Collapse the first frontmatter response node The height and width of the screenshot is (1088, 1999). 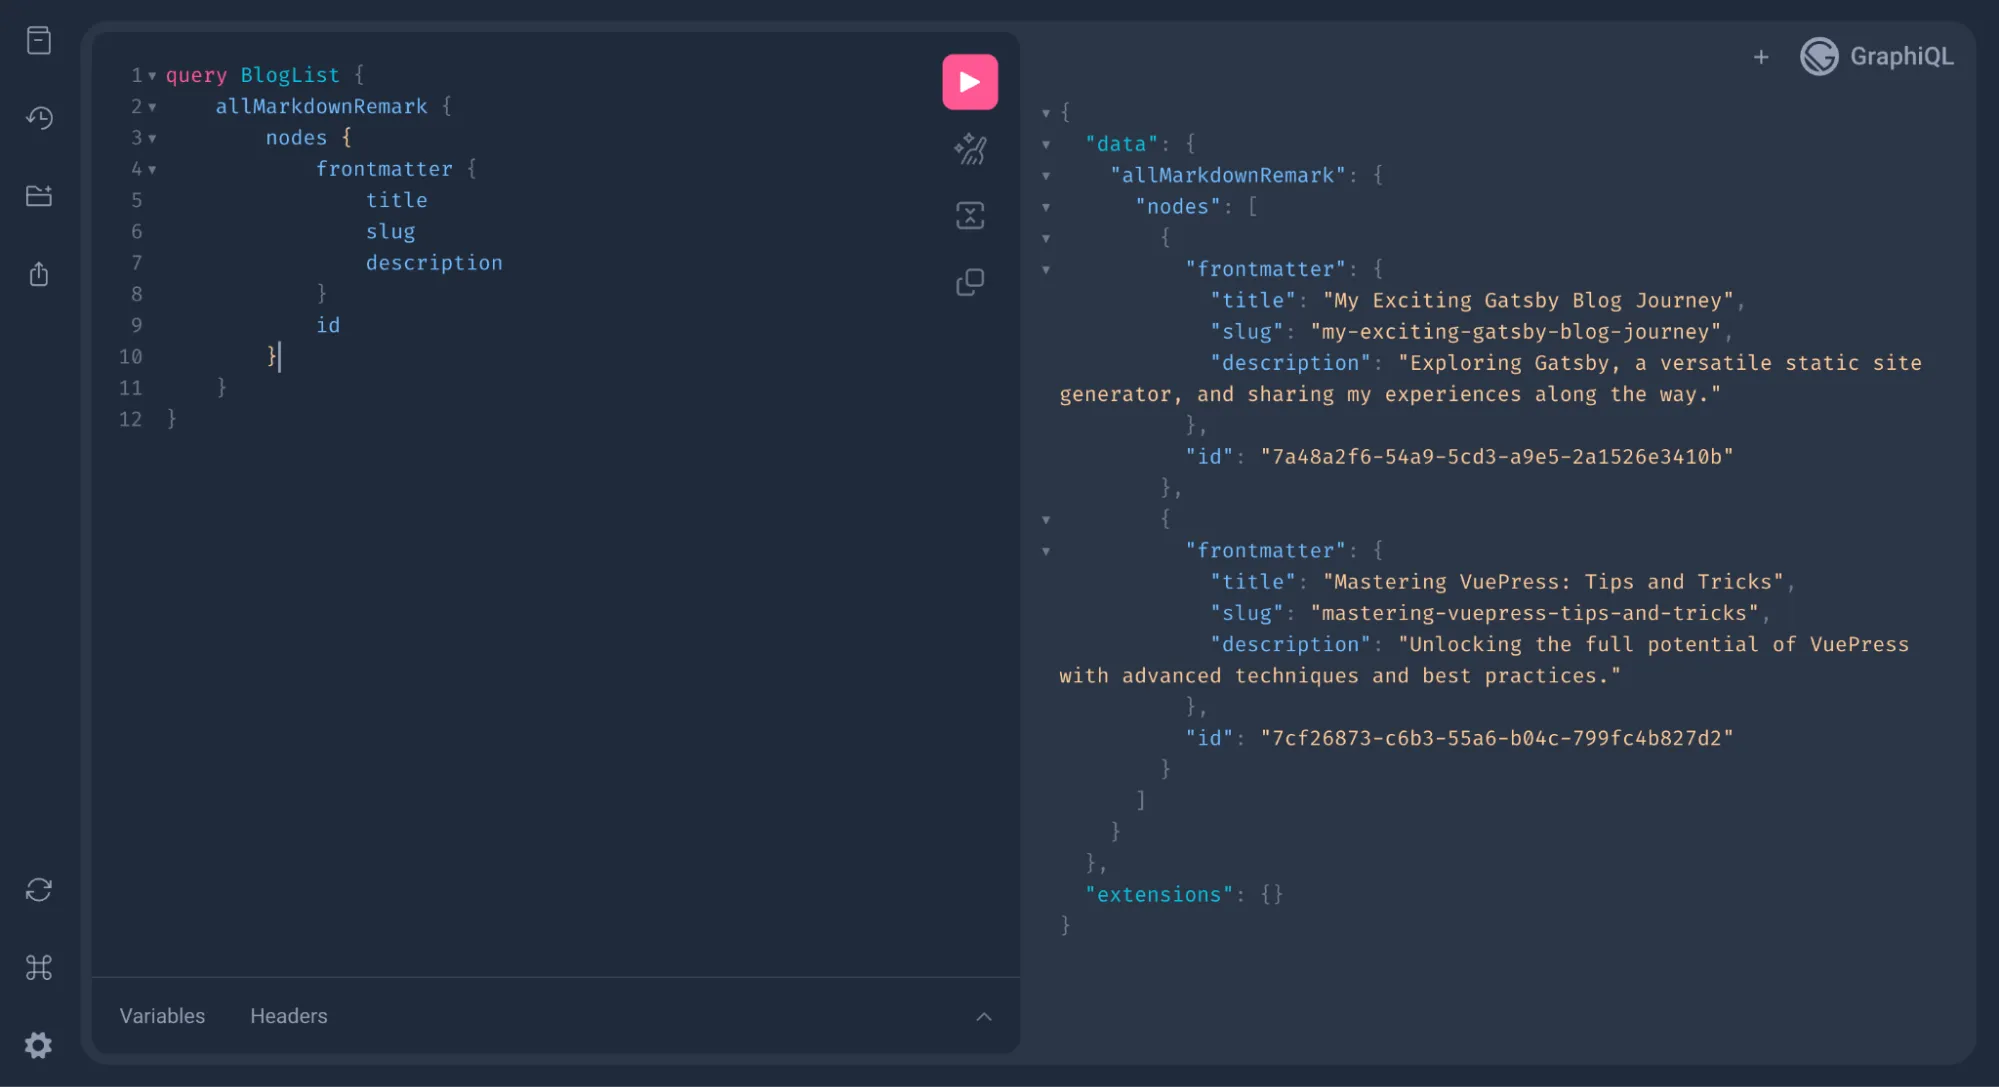click(1046, 268)
